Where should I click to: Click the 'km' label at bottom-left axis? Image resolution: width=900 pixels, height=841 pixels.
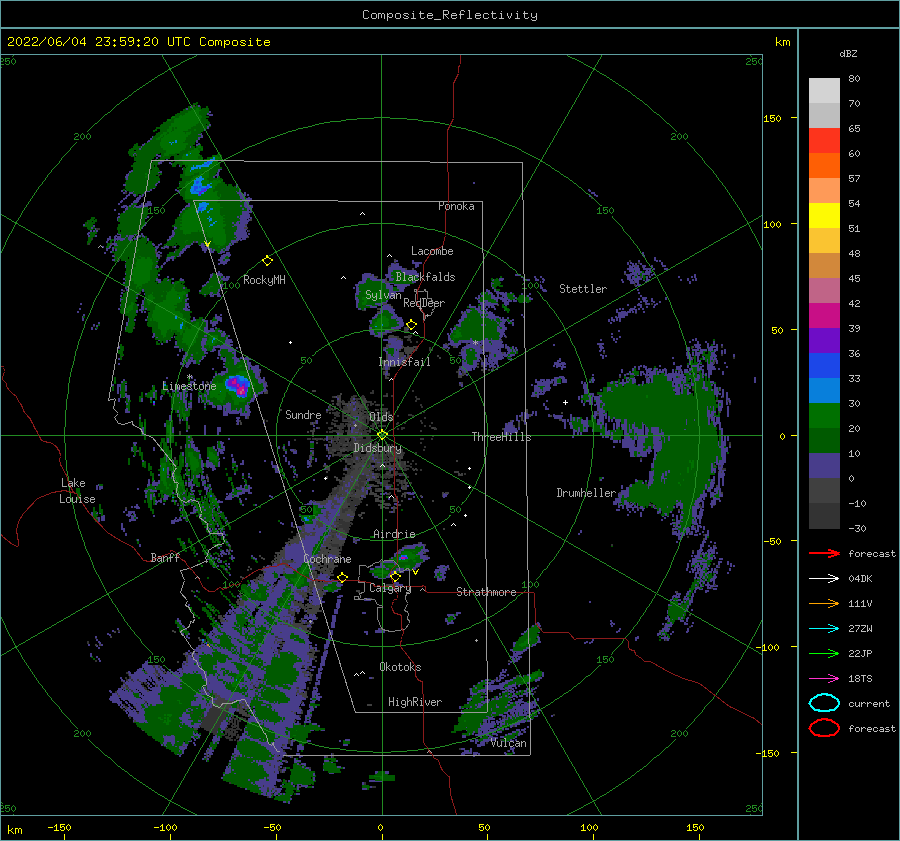[14, 830]
